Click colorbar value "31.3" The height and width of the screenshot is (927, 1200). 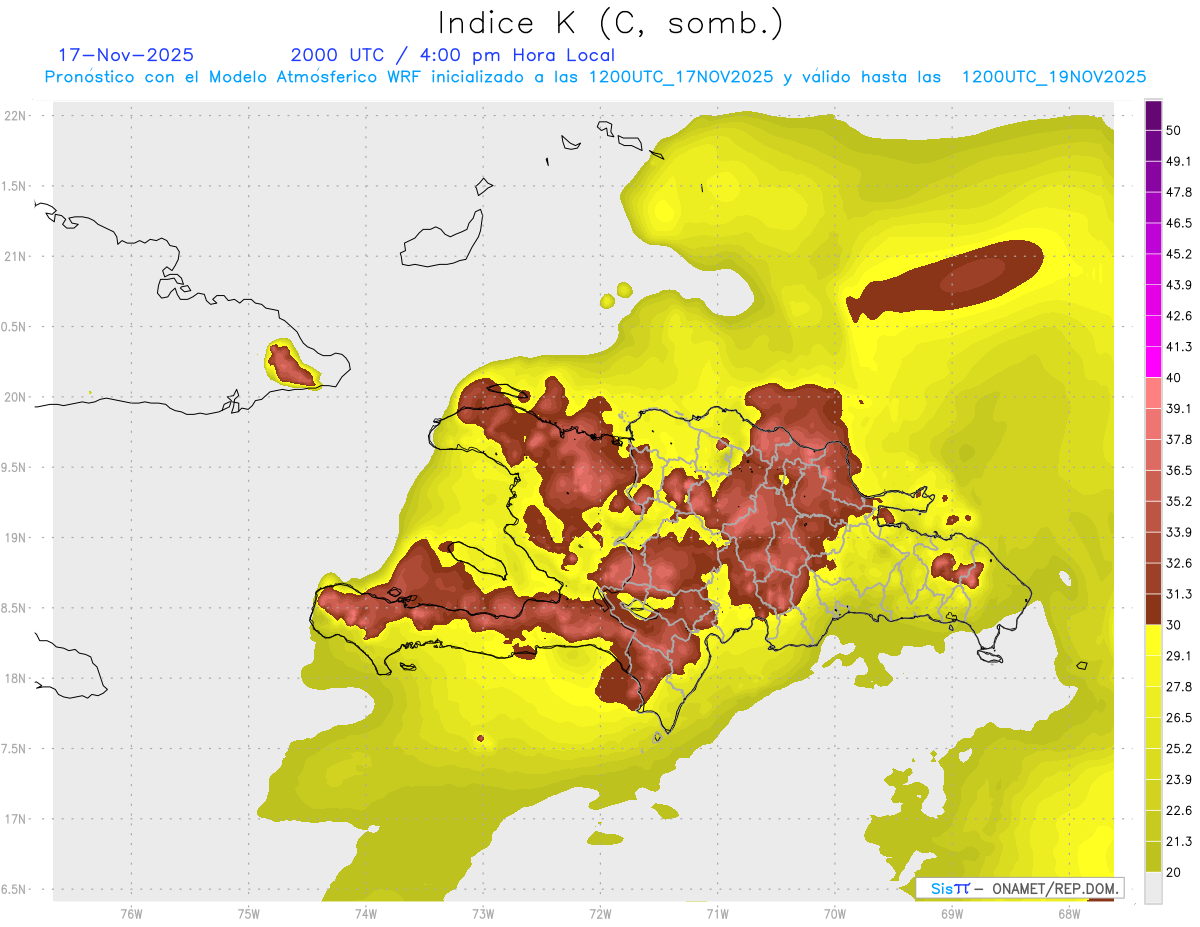pyautogui.click(x=1179, y=594)
